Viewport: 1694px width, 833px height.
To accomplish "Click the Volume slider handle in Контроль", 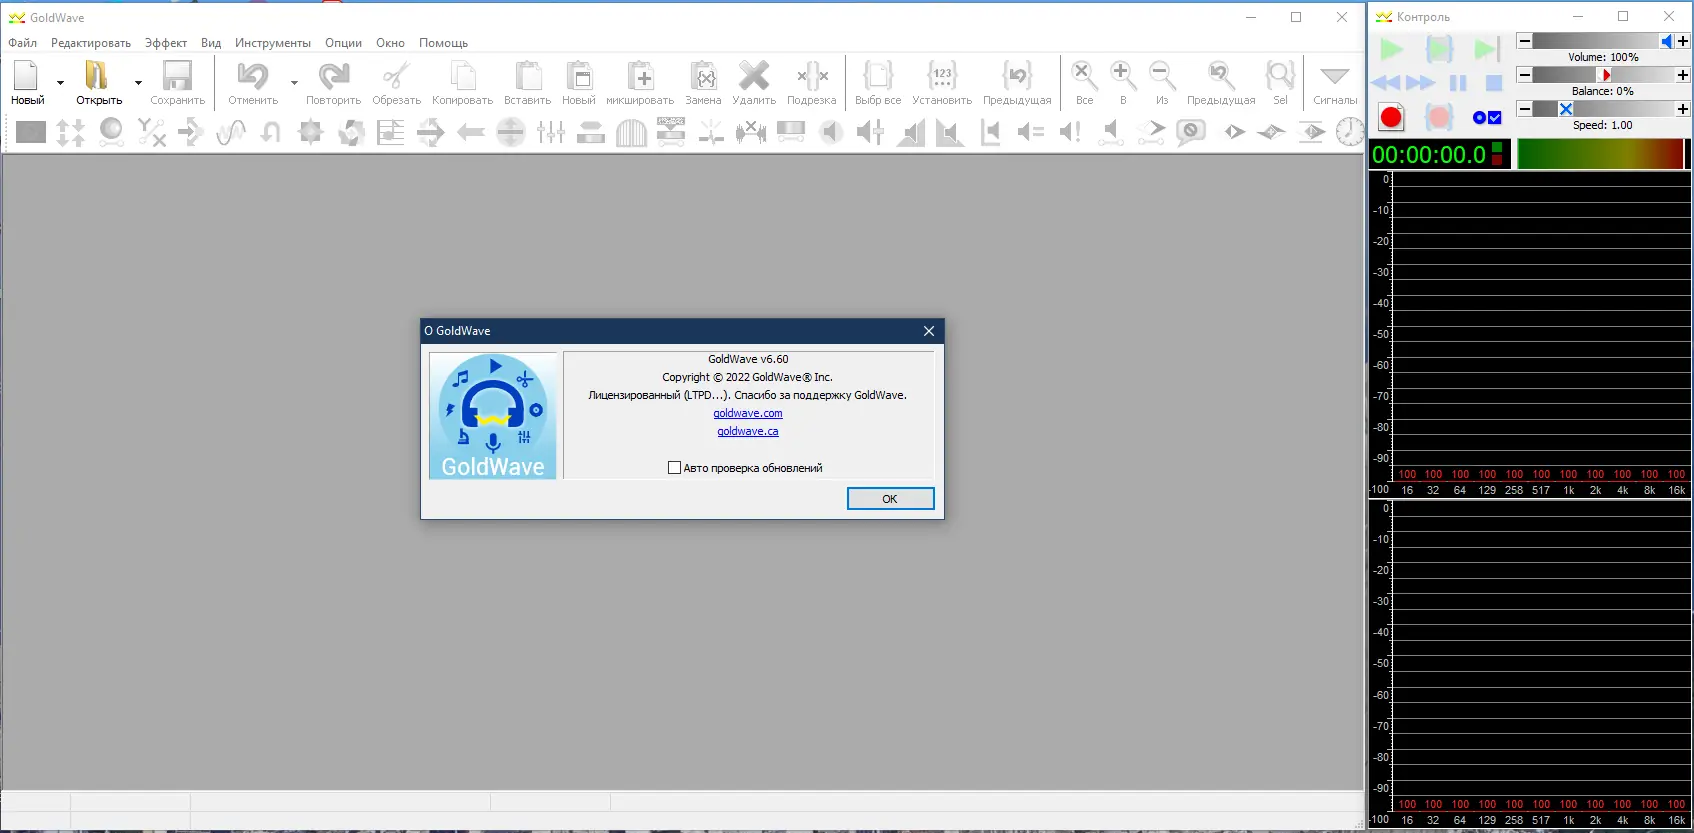I will click(x=1667, y=41).
